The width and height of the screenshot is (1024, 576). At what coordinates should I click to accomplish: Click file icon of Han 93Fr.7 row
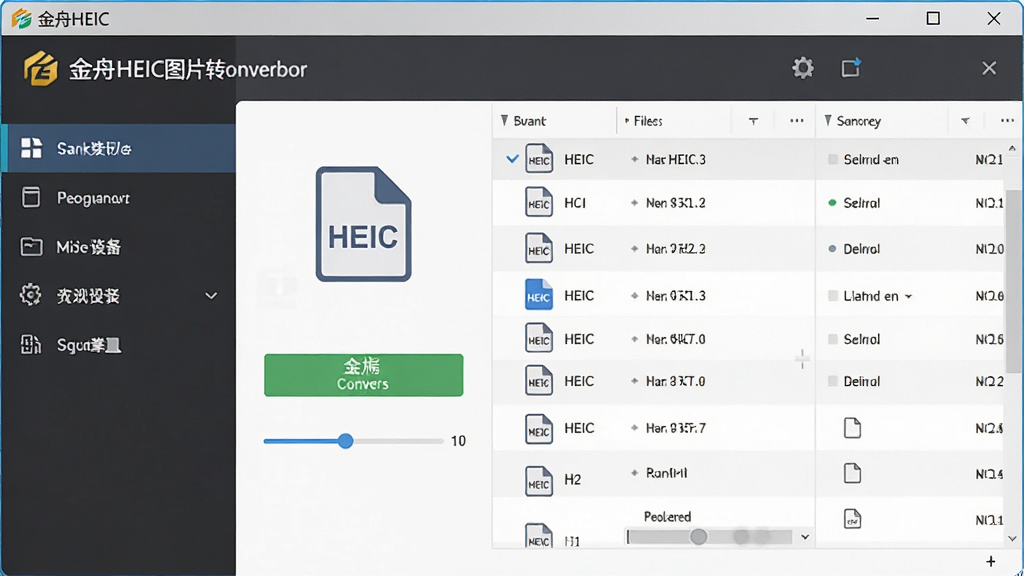click(539, 429)
